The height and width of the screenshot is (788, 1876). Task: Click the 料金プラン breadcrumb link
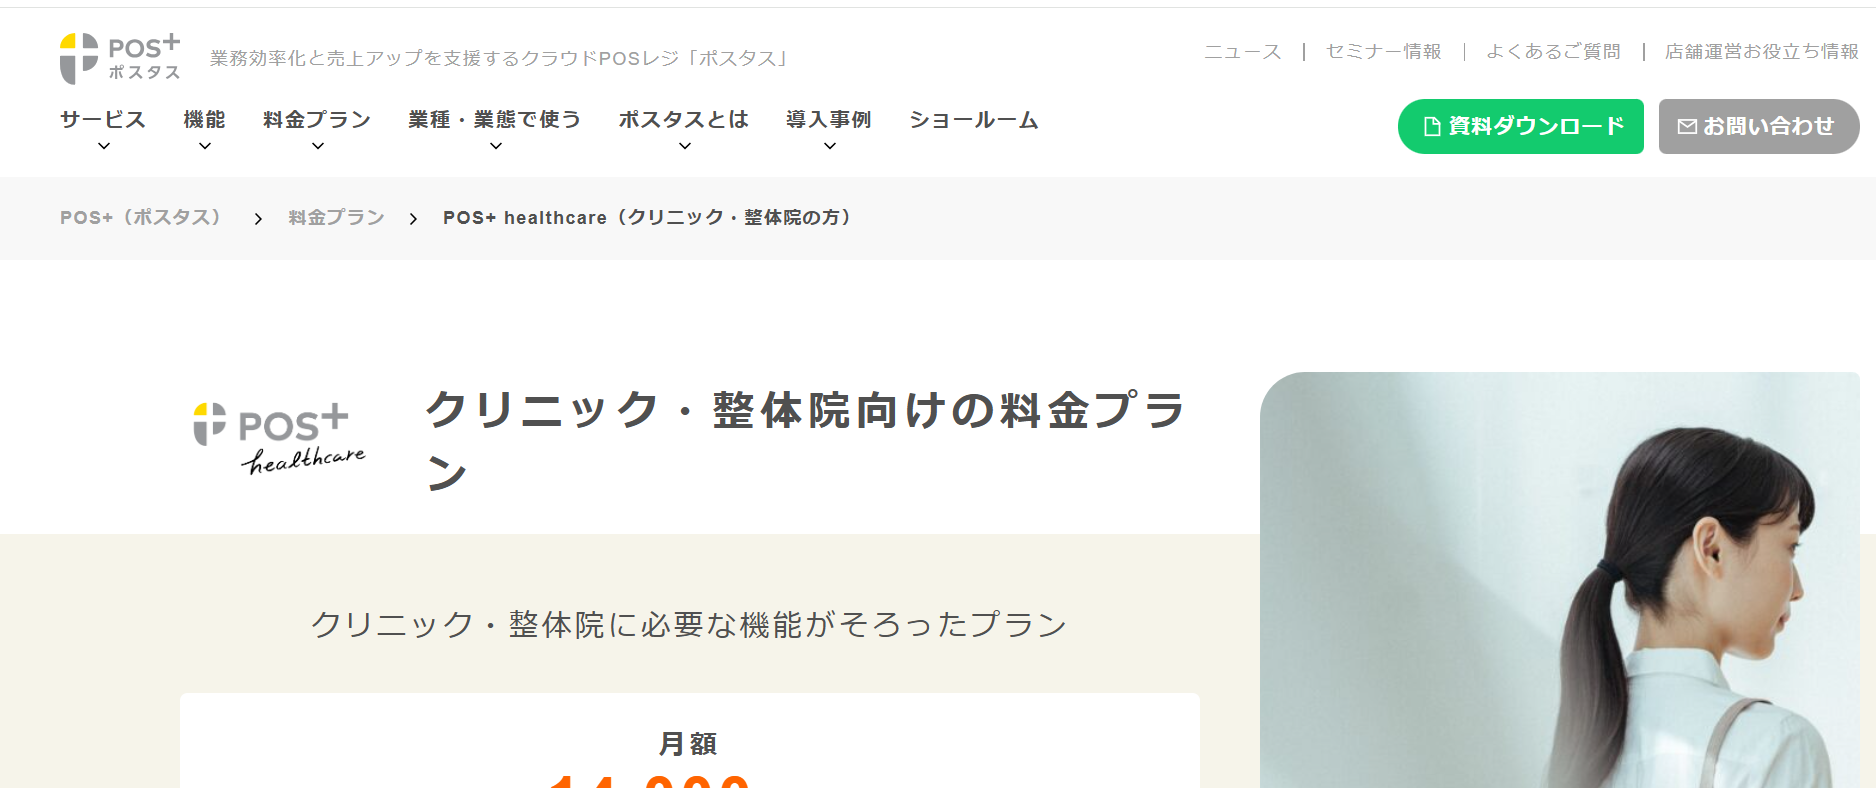point(337,218)
